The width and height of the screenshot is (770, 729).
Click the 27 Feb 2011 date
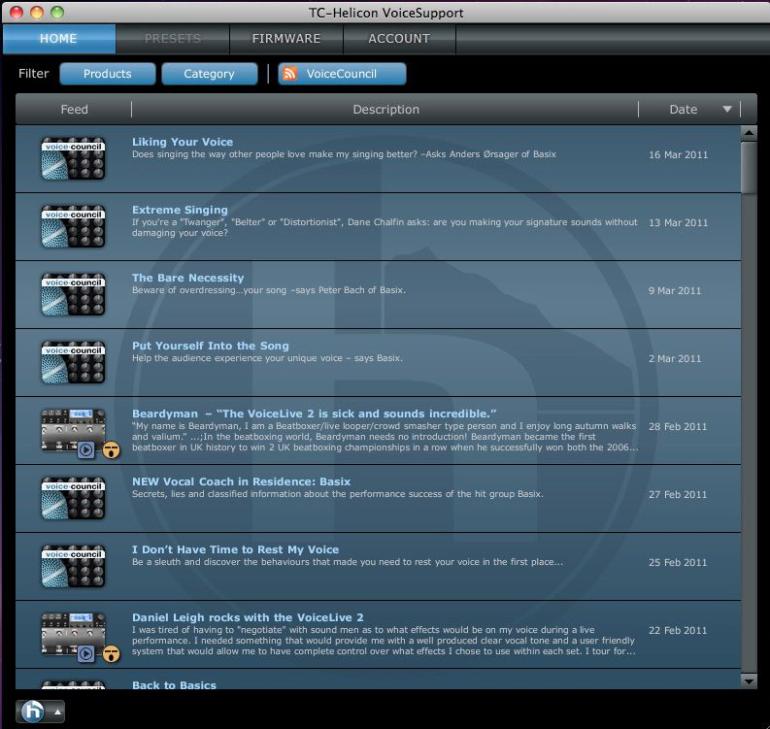click(x=678, y=494)
